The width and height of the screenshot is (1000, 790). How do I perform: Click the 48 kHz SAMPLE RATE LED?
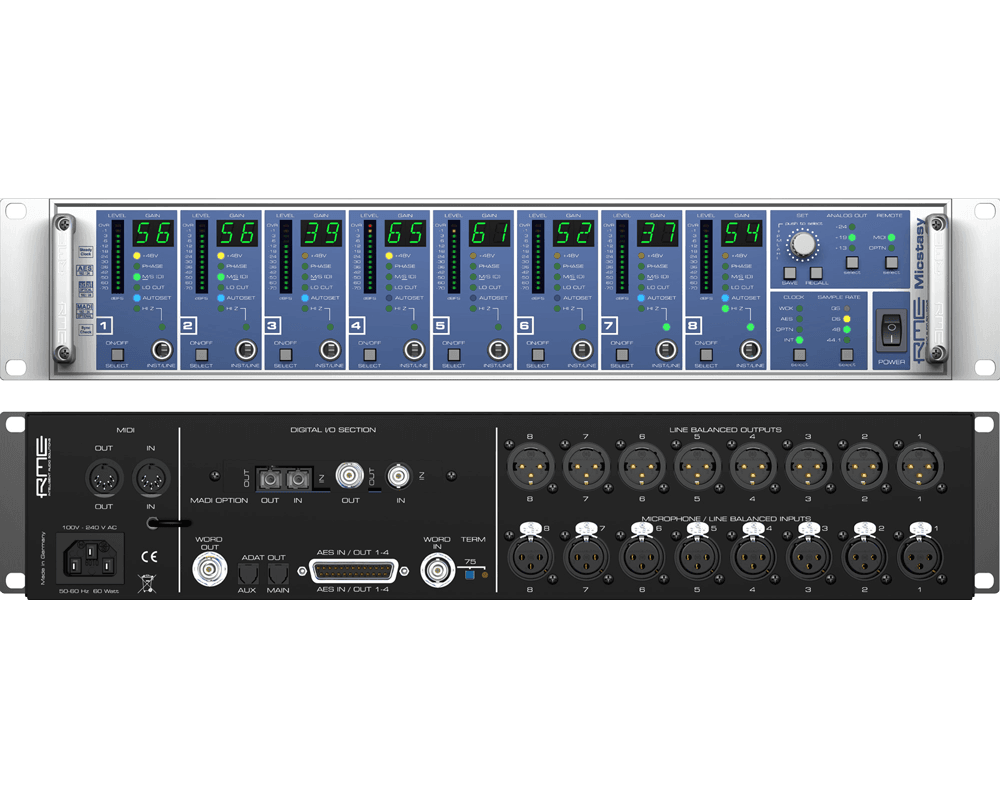click(847, 328)
